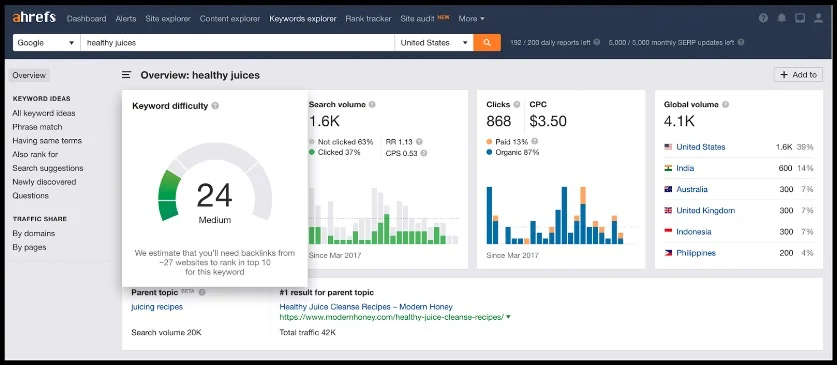The image size is (837, 365).
Task: Open the United States country dropdown
Action: click(433, 43)
